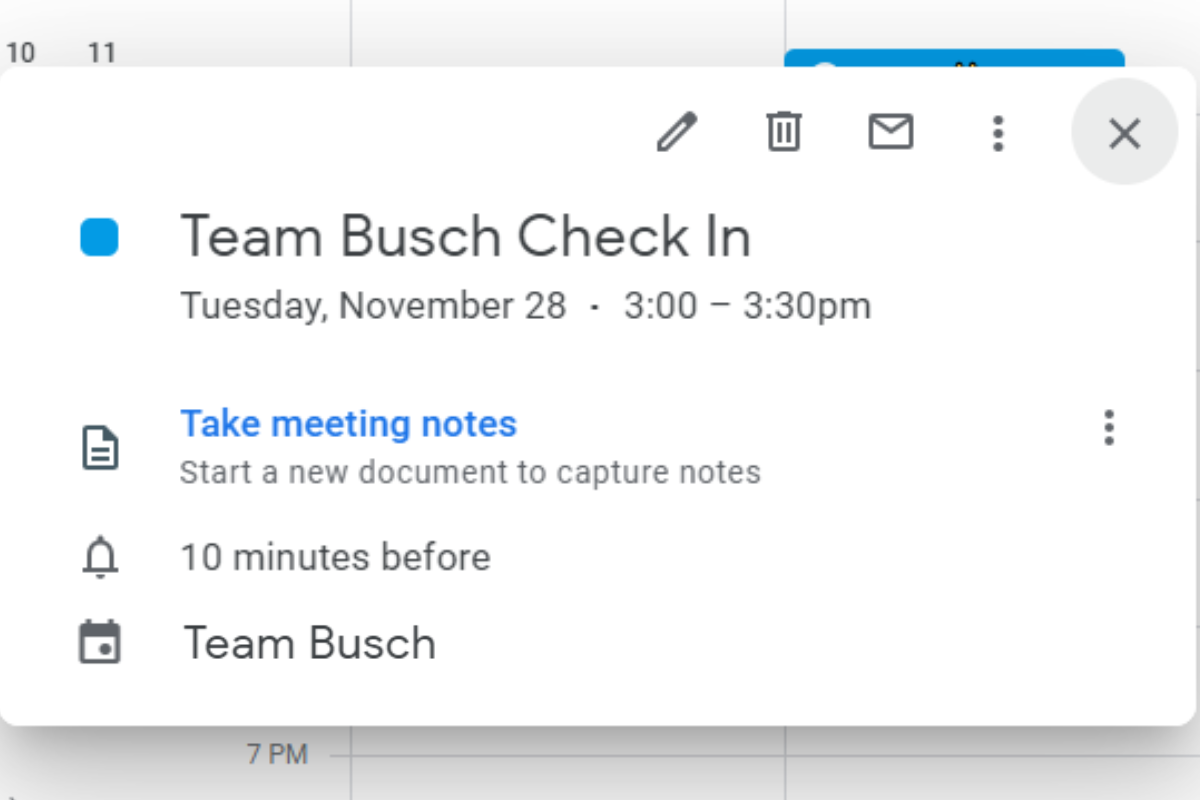Email guests with the envelope icon
This screenshot has width=1200, height=800.
[891, 132]
